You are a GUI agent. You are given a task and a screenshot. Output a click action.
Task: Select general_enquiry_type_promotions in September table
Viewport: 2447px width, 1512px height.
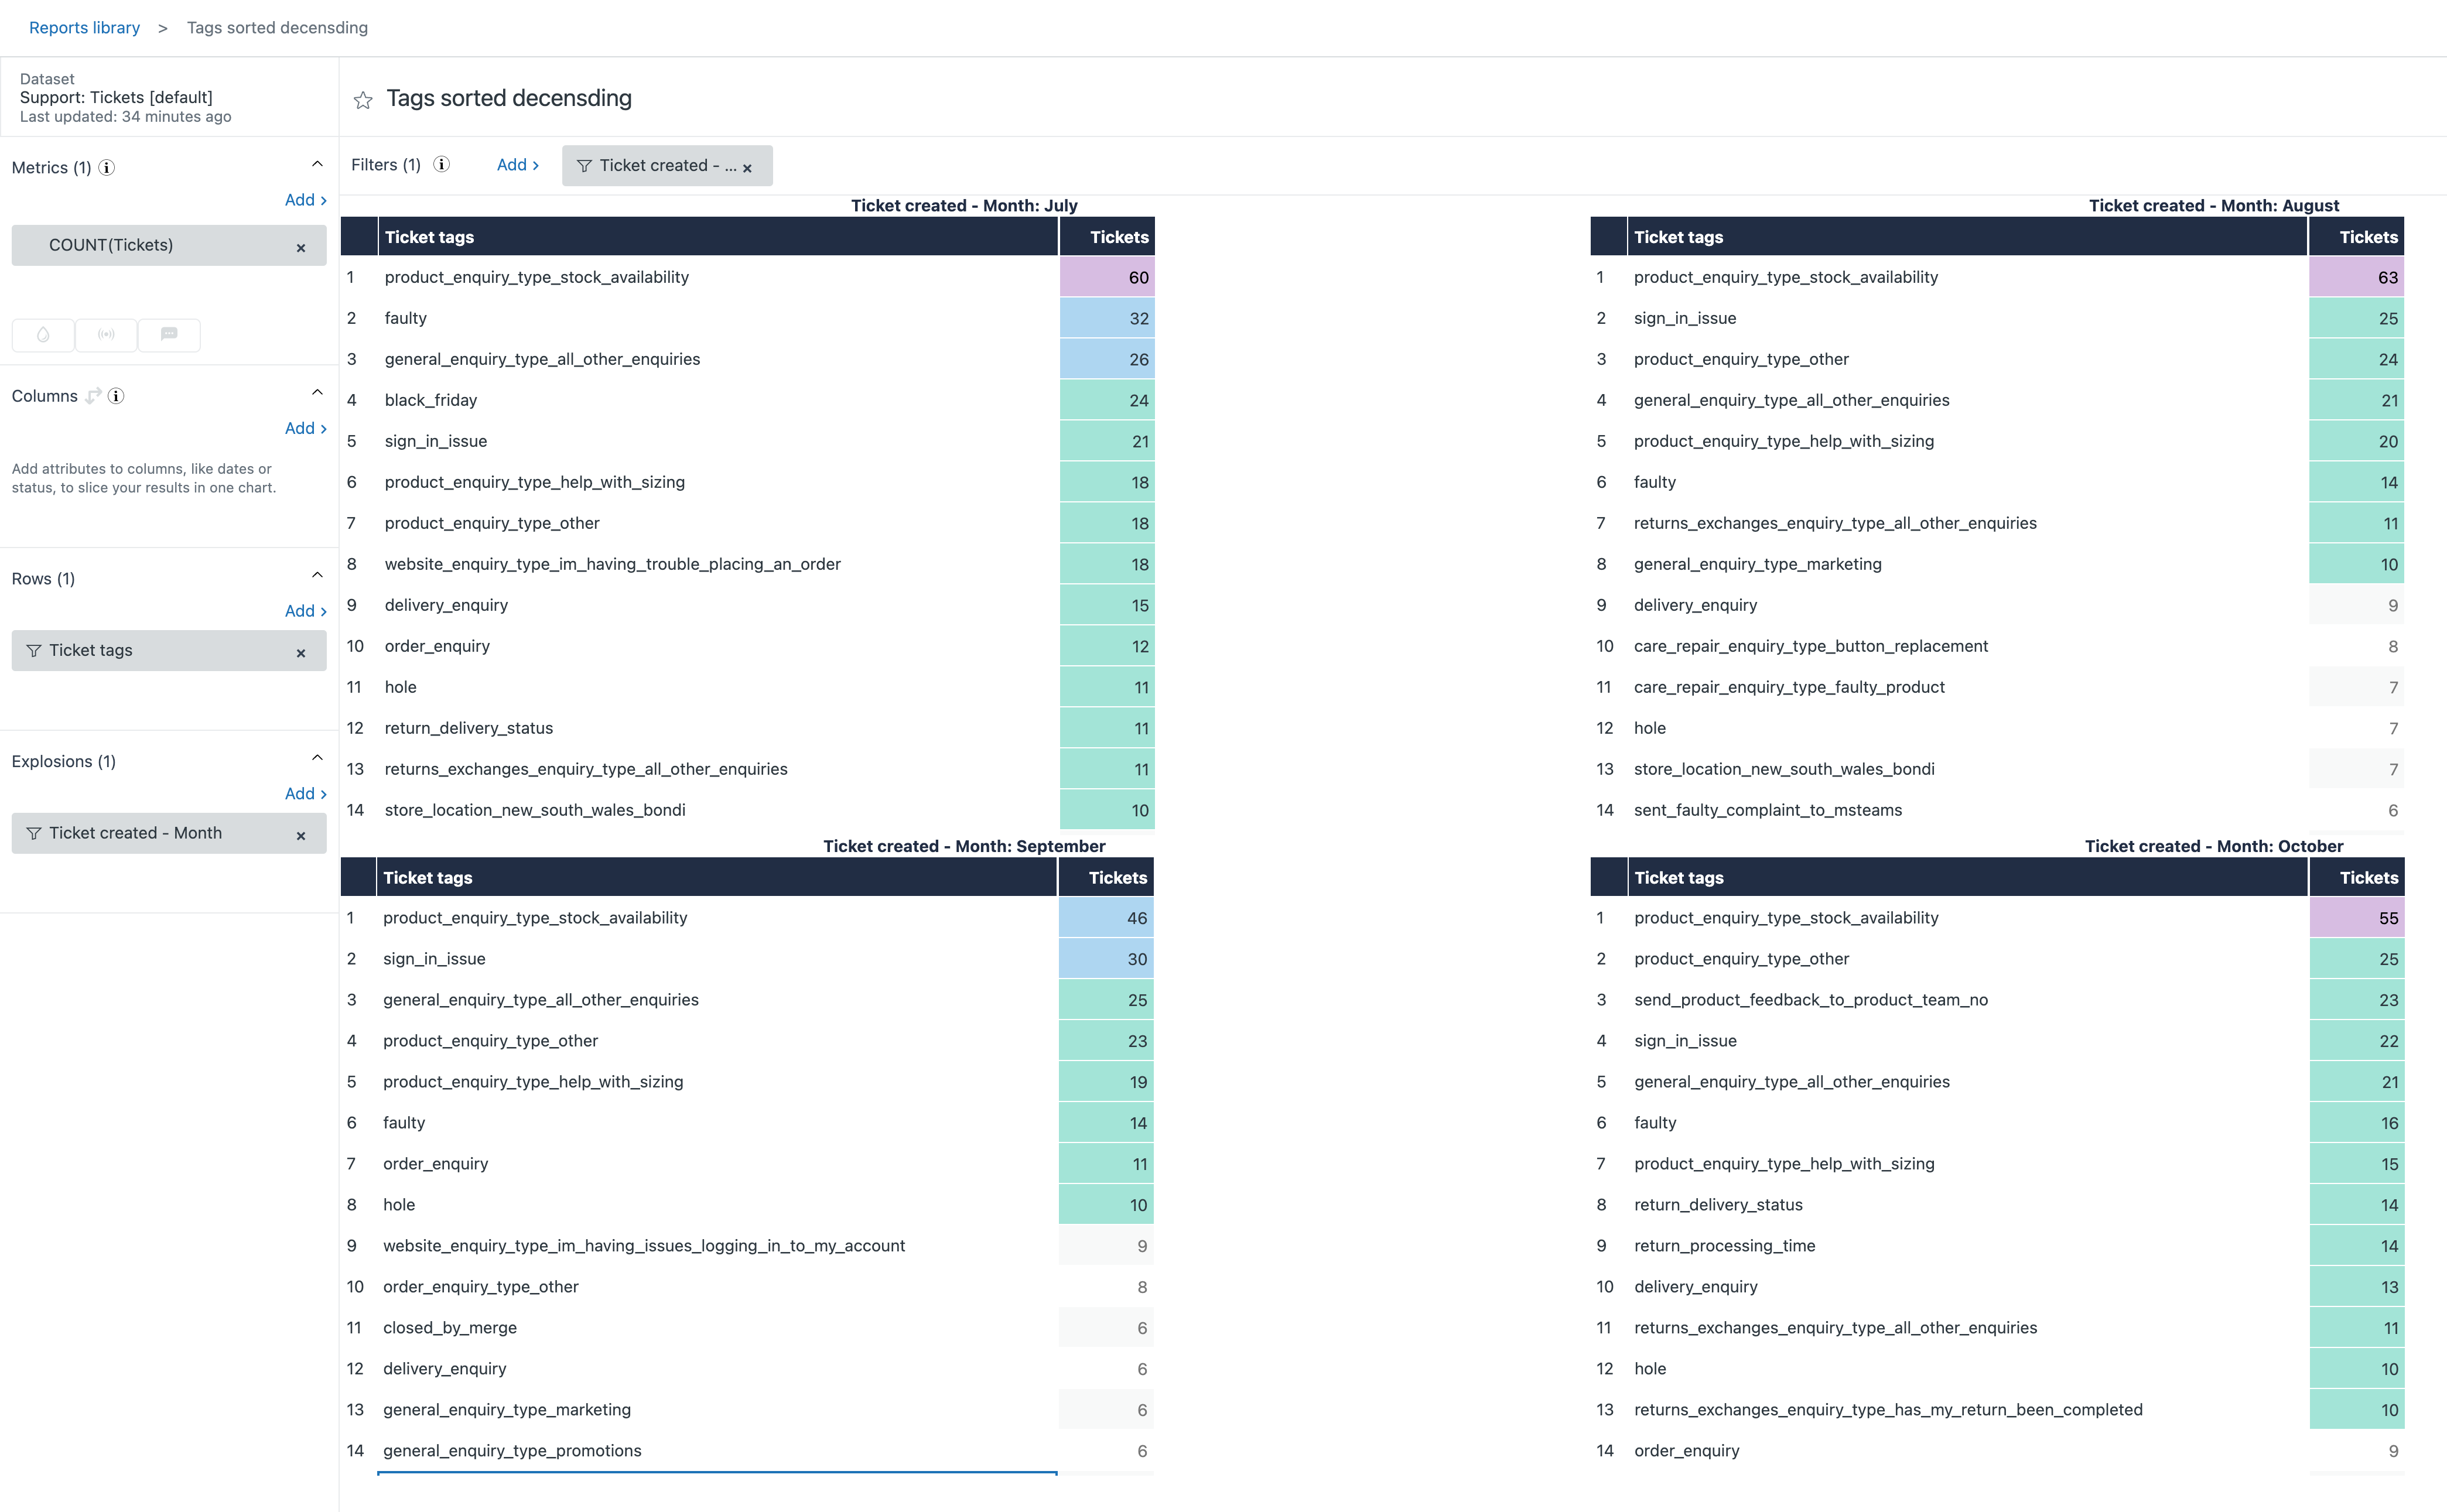512,1451
